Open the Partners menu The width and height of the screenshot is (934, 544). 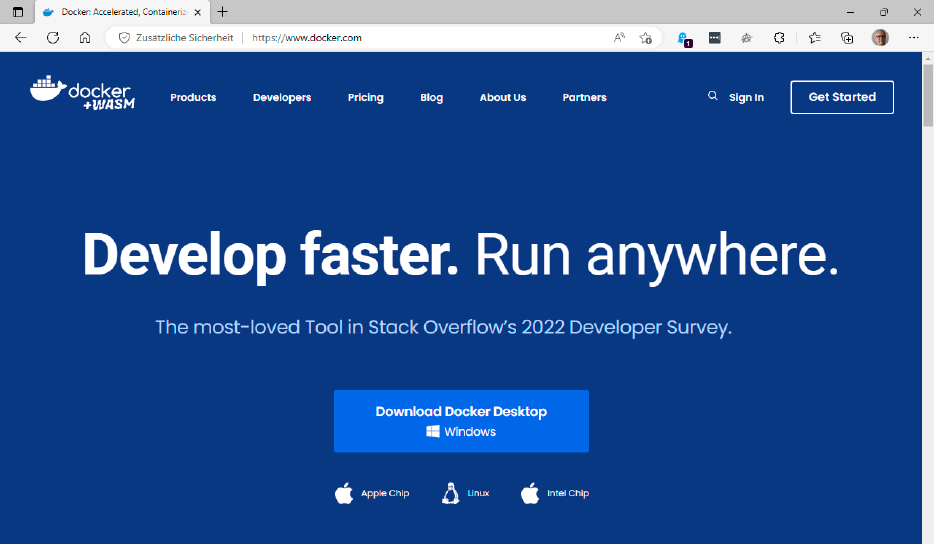[584, 97]
